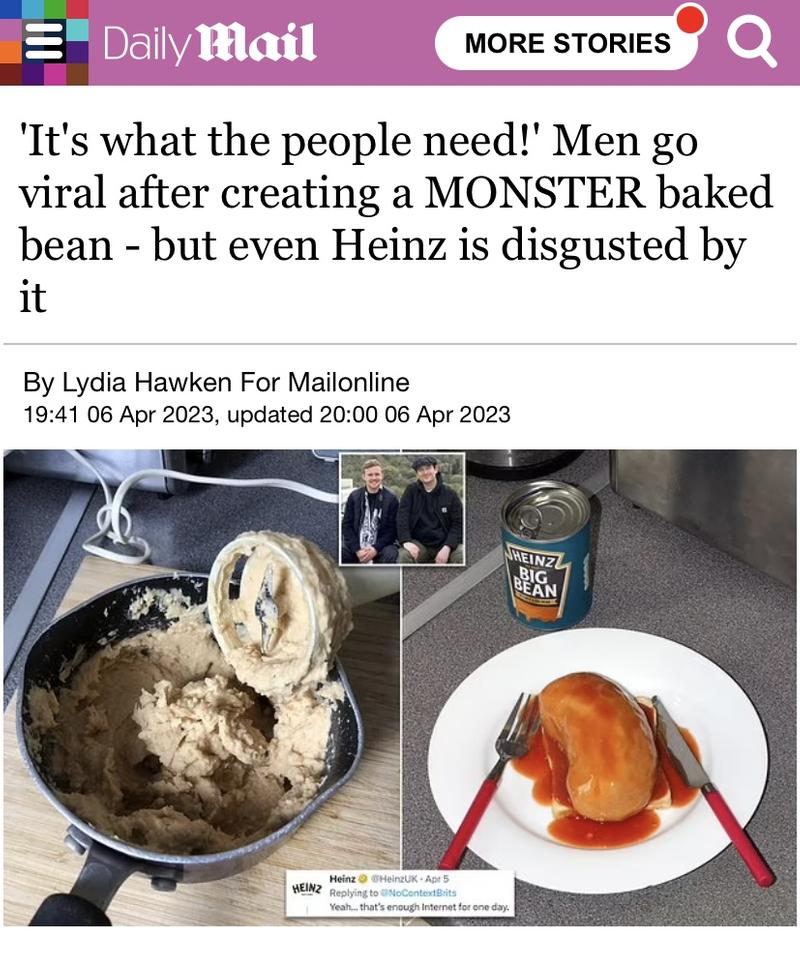Click the Heinz verified badge icon
The width and height of the screenshot is (800, 953).
[364, 879]
